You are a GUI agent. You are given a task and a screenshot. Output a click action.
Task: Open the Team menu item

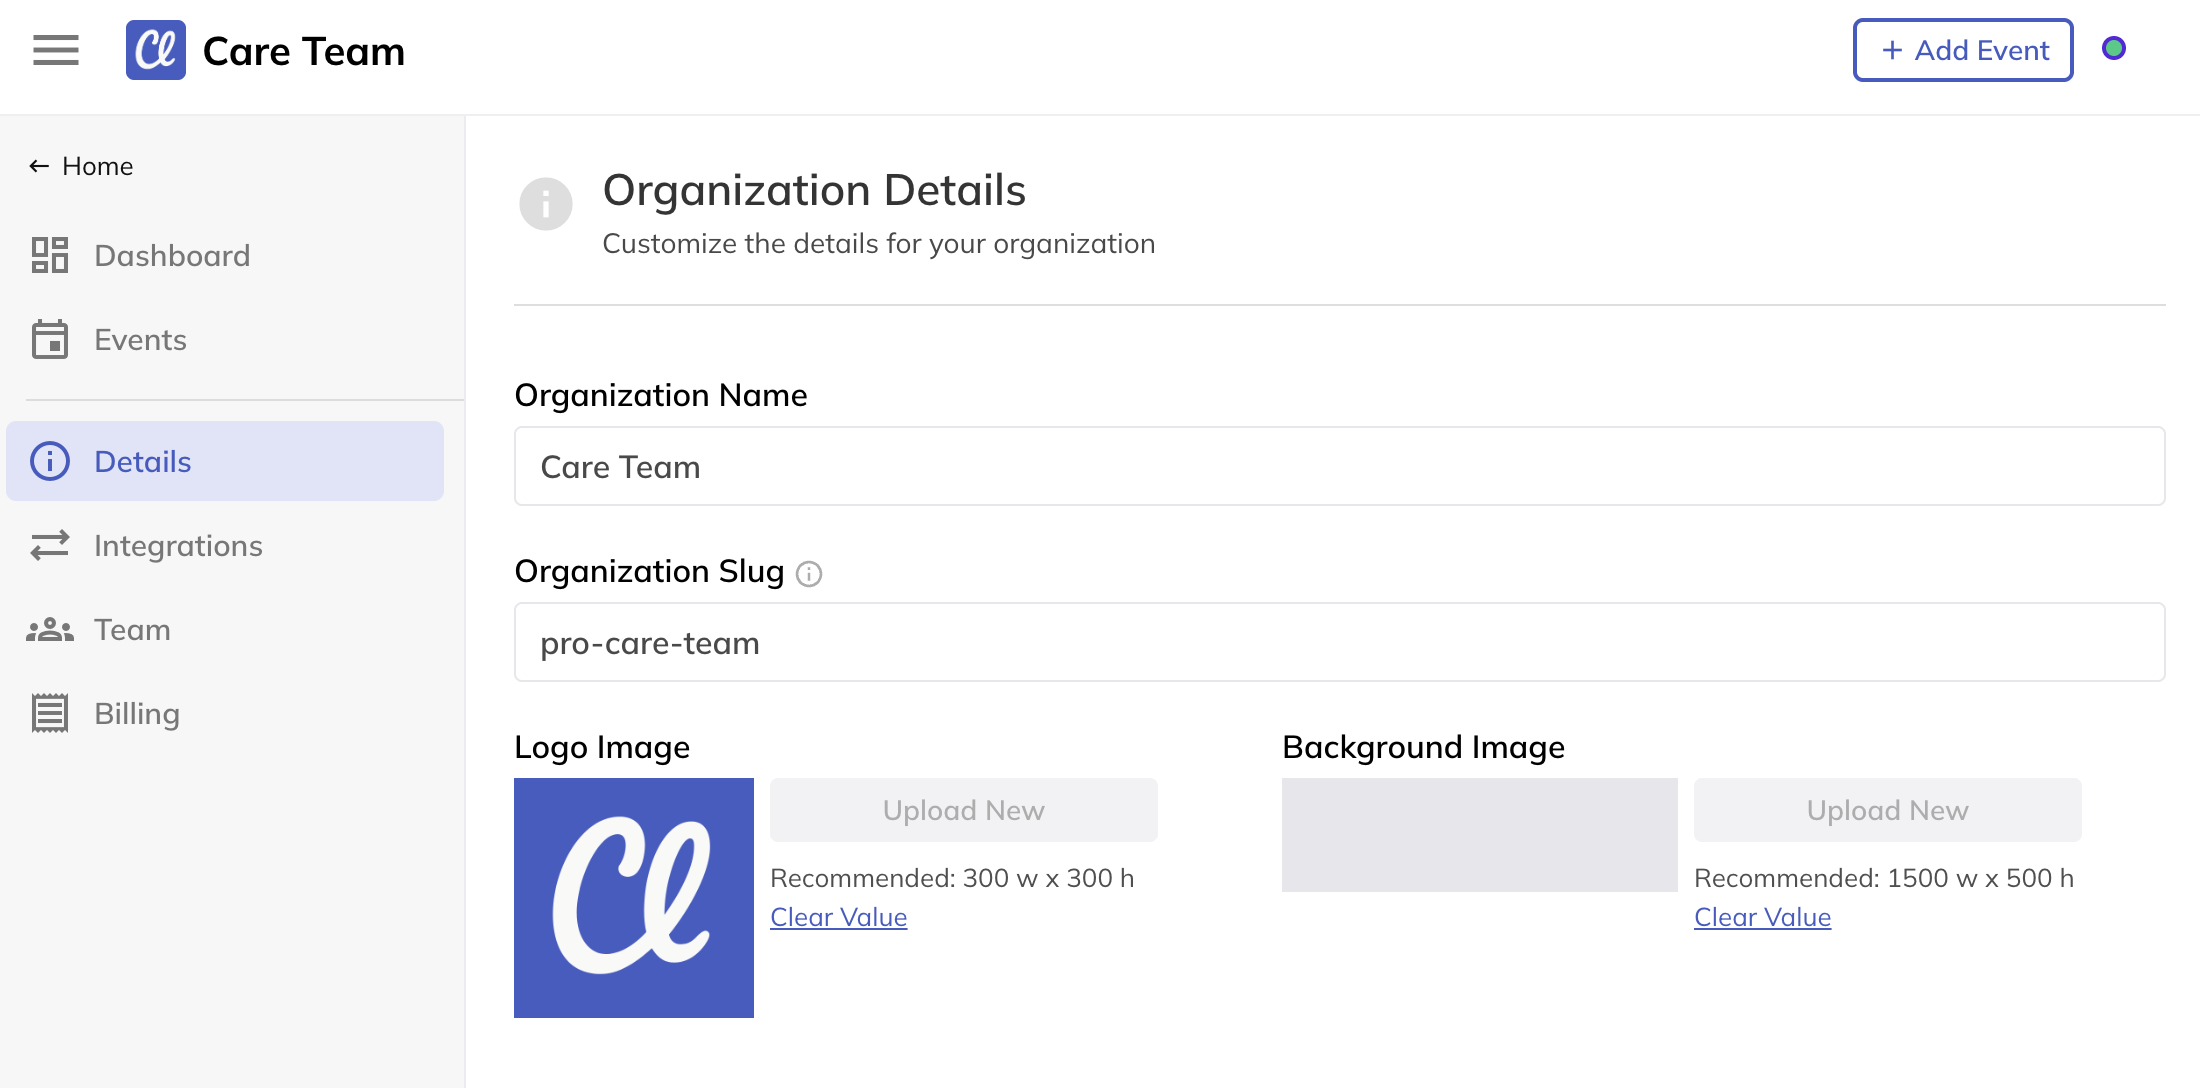pyautogui.click(x=225, y=629)
